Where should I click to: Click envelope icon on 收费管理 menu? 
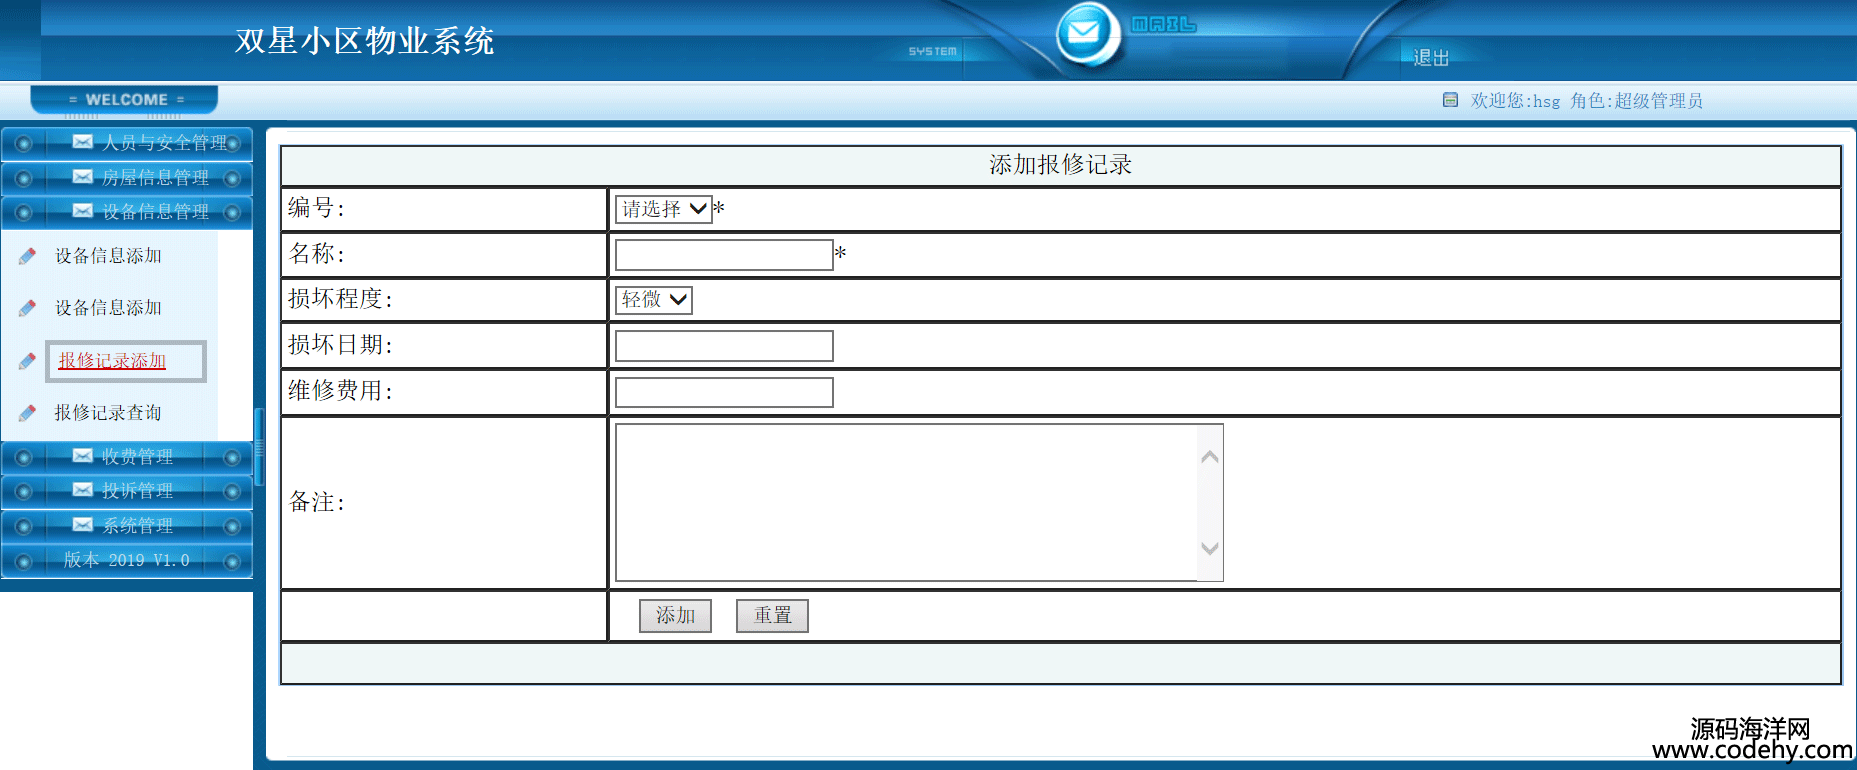tap(83, 456)
